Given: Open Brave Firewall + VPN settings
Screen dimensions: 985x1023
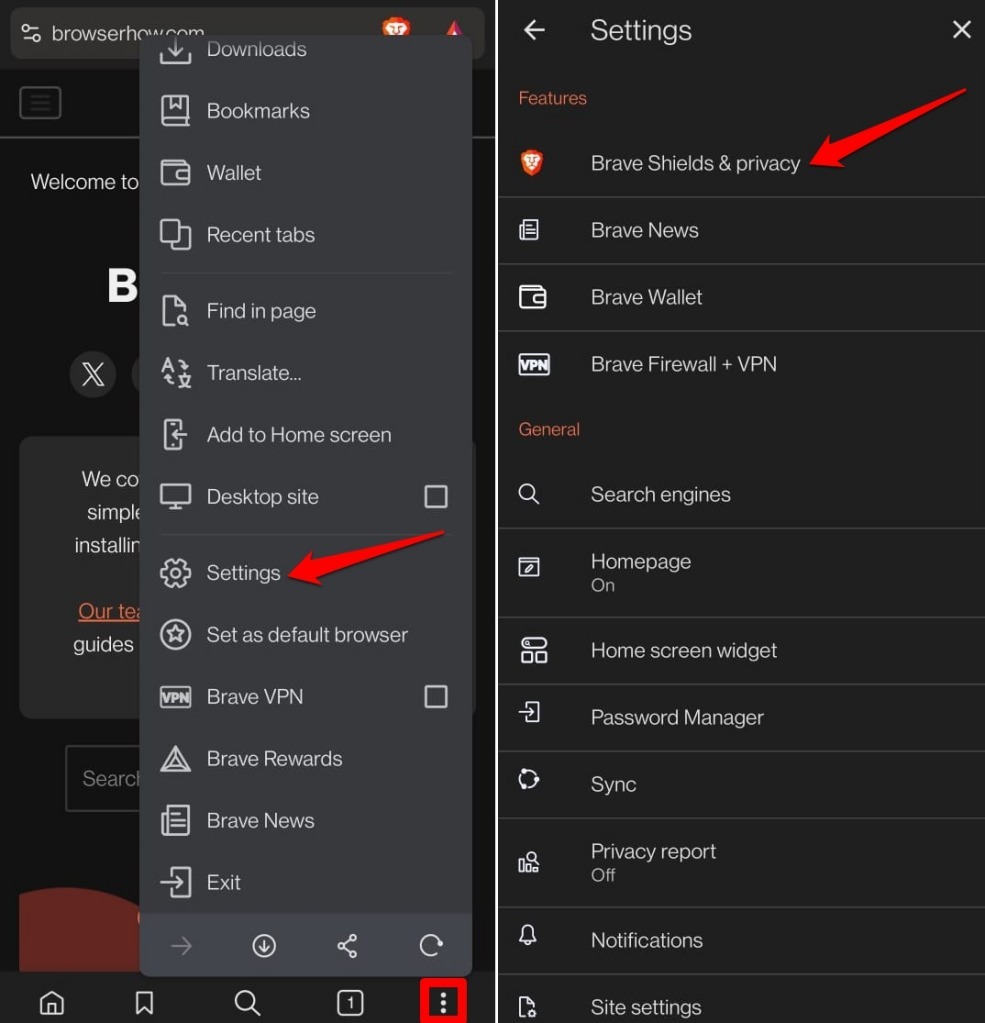Looking at the screenshot, I should pos(742,364).
